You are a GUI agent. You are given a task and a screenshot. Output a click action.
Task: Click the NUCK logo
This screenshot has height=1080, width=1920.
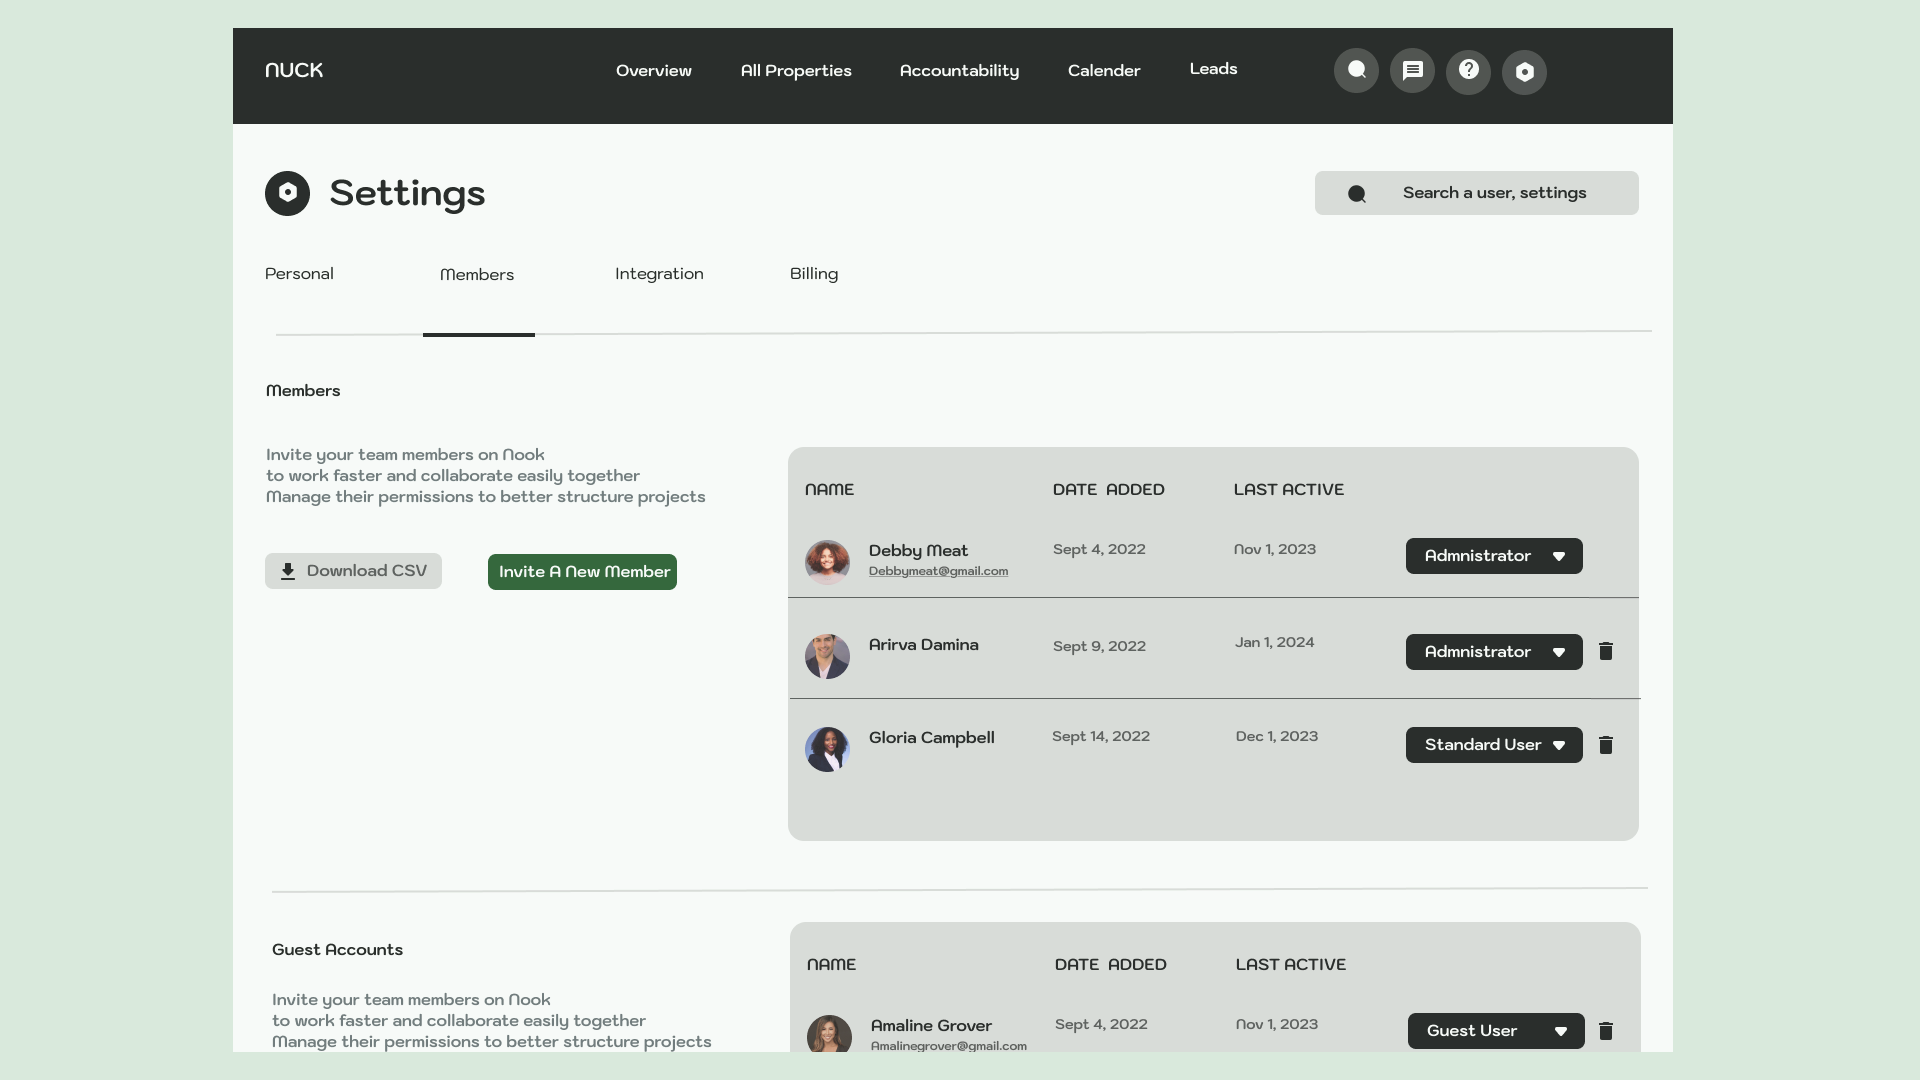click(x=294, y=70)
